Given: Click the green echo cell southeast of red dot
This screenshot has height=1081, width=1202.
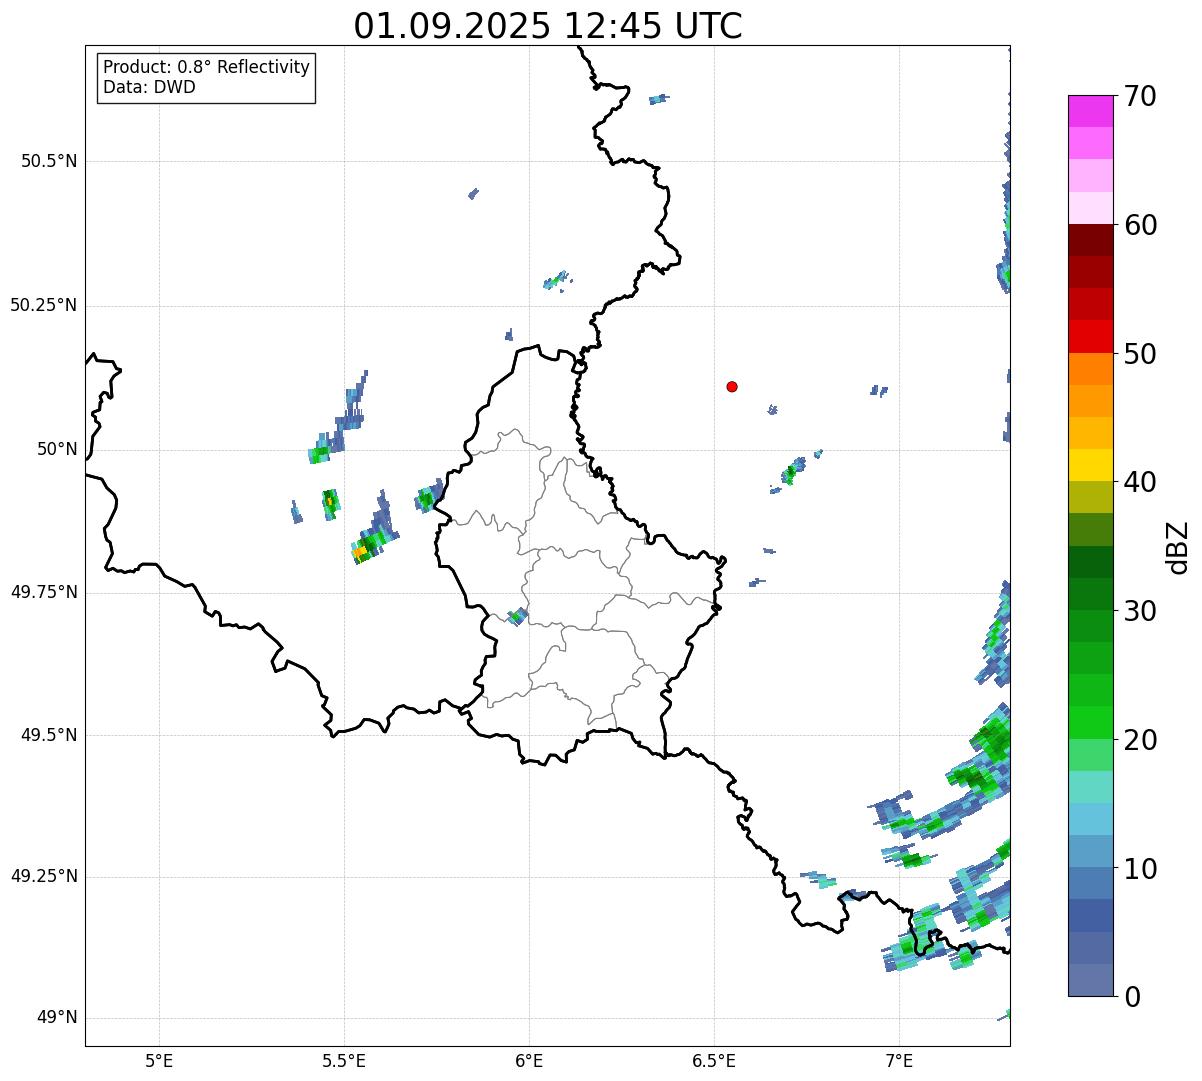Looking at the screenshot, I should coord(790,473).
